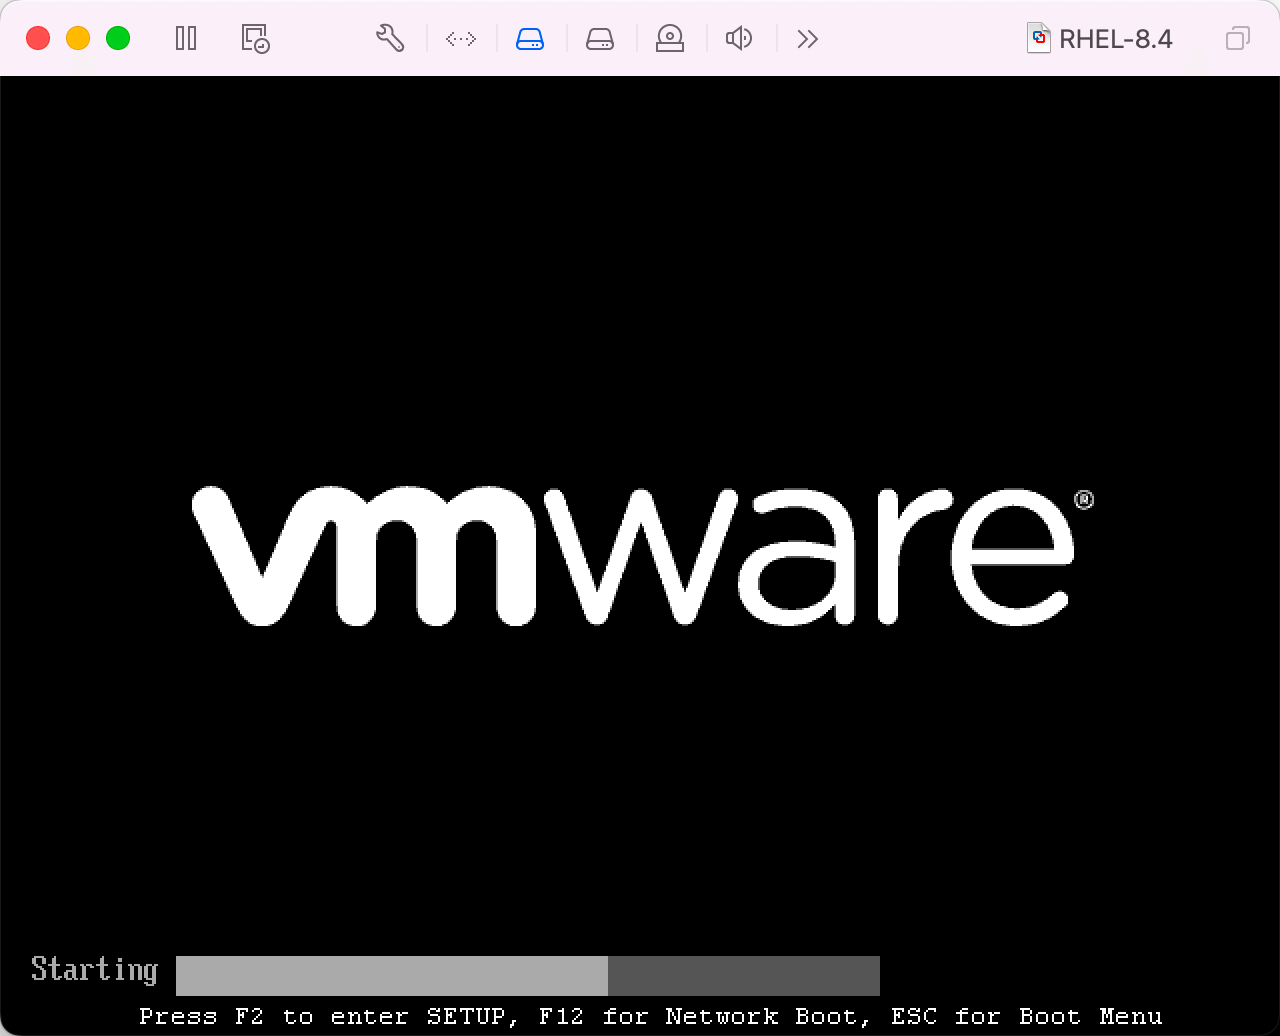Click the RHEL-8.4 document proxy icon
The image size is (1280, 1036).
click(1039, 39)
